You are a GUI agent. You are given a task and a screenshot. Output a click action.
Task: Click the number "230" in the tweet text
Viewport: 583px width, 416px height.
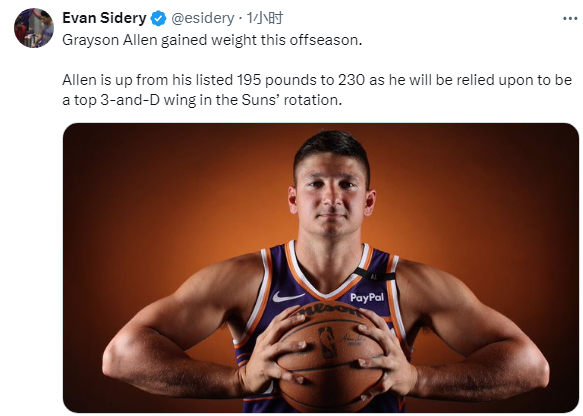click(351, 80)
